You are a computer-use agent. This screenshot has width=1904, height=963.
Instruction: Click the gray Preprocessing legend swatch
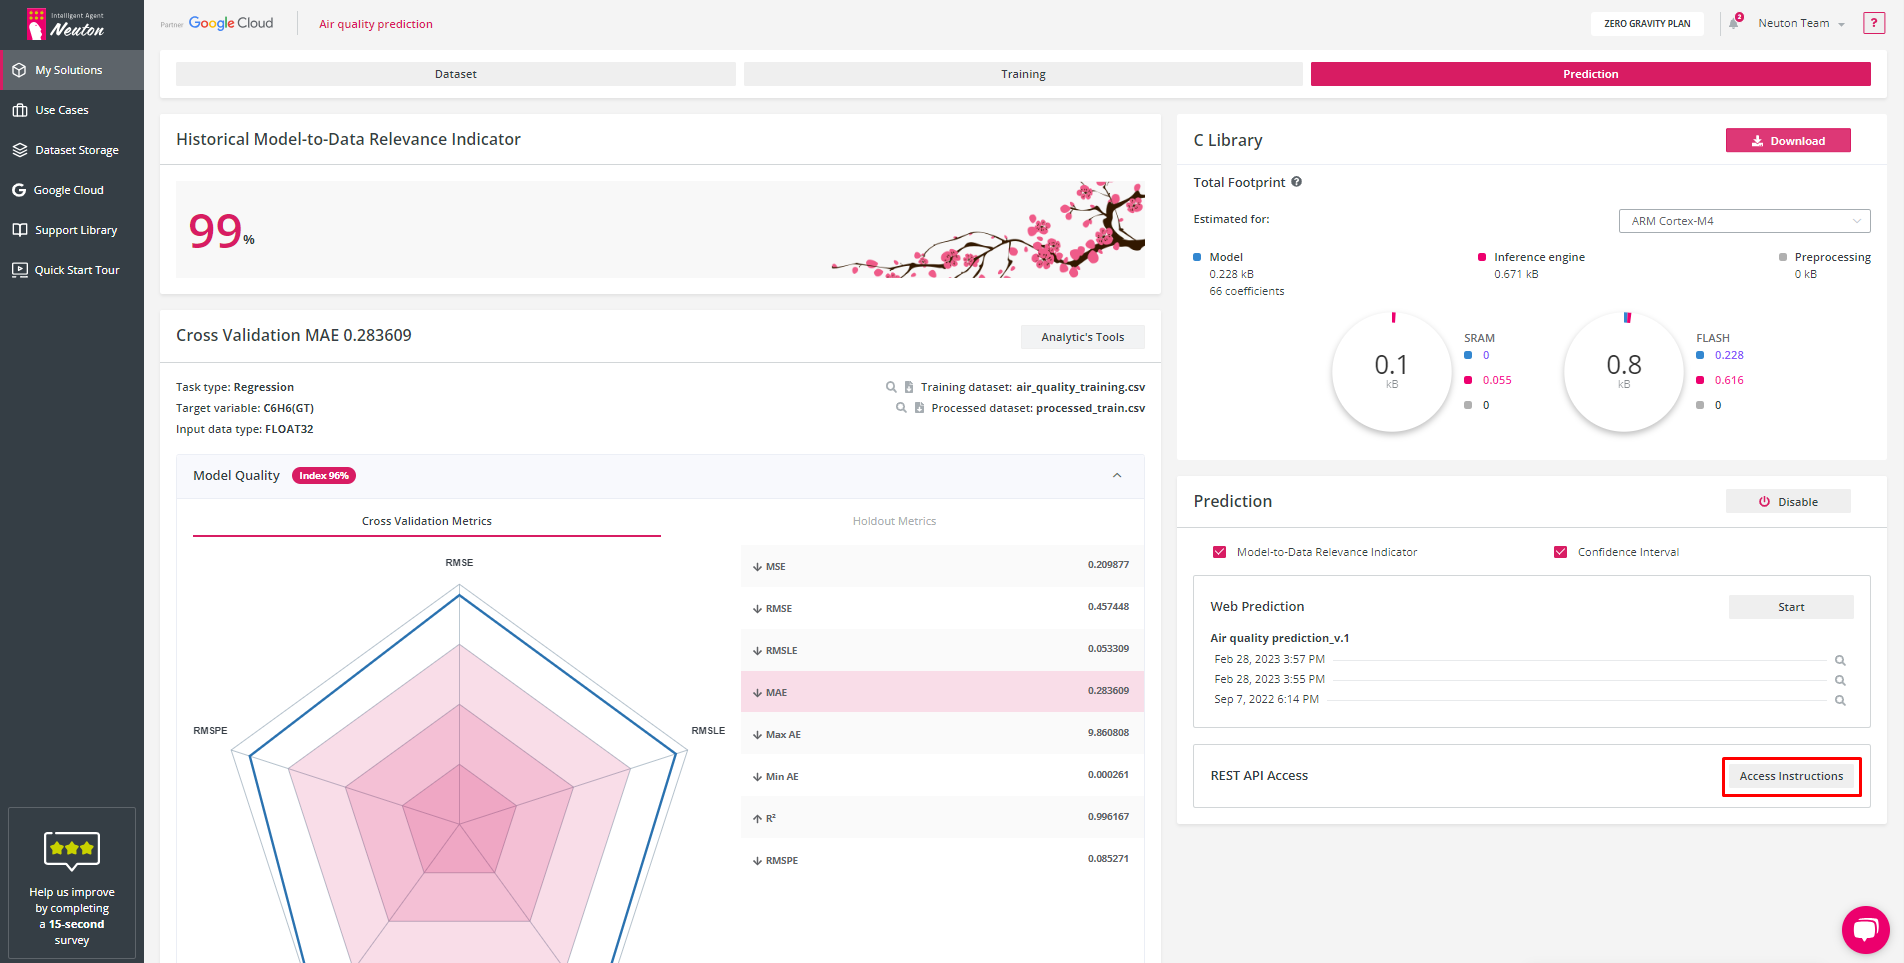tap(1783, 257)
